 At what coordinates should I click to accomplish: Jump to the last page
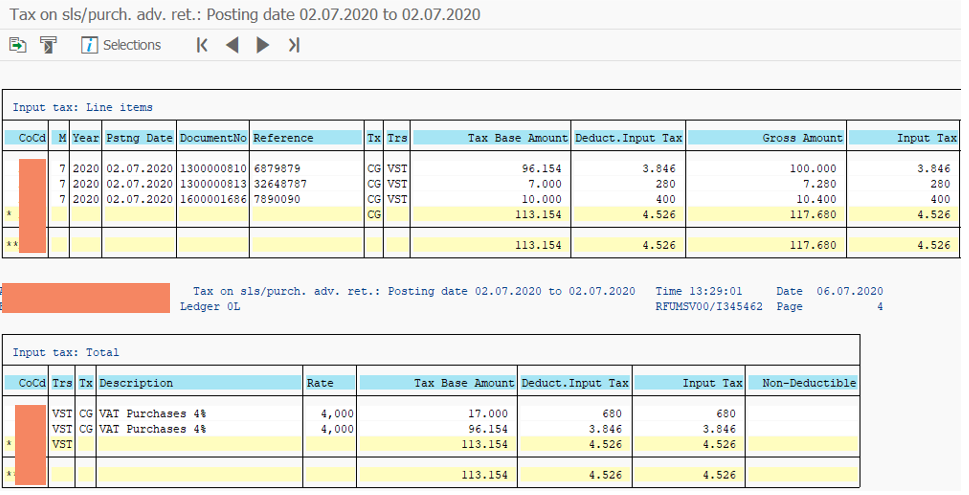tap(294, 45)
